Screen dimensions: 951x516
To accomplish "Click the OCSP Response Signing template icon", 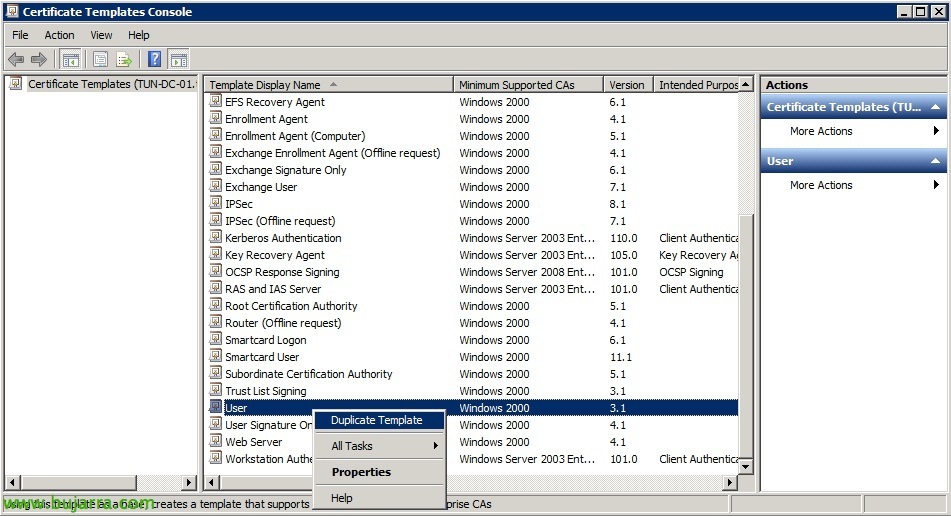I will [215, 270].
